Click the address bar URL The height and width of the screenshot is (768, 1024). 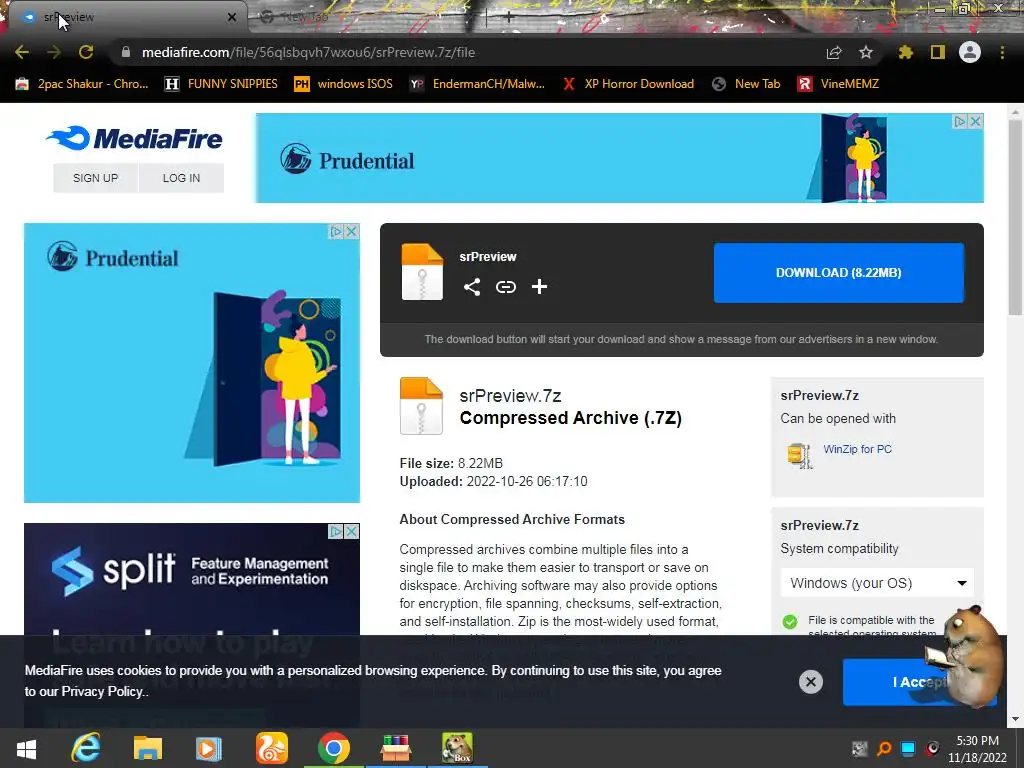308,52
